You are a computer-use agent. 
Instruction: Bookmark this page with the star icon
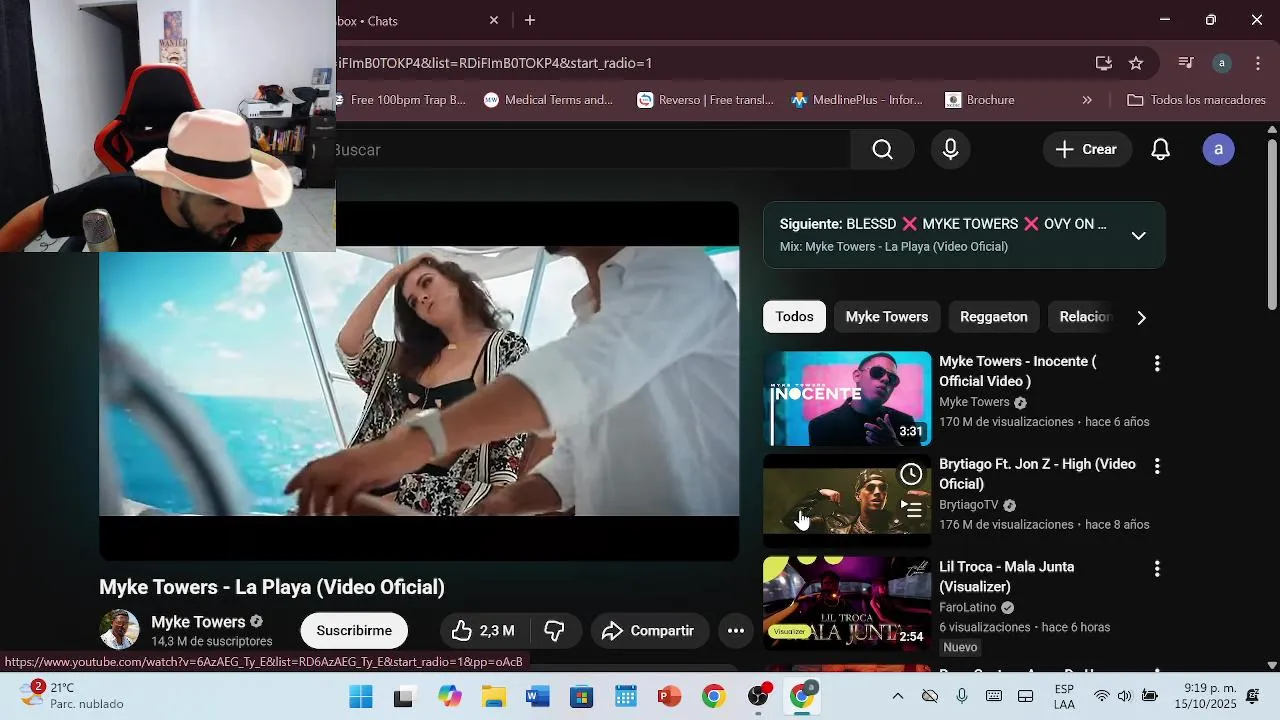(x=1136, y=63)
